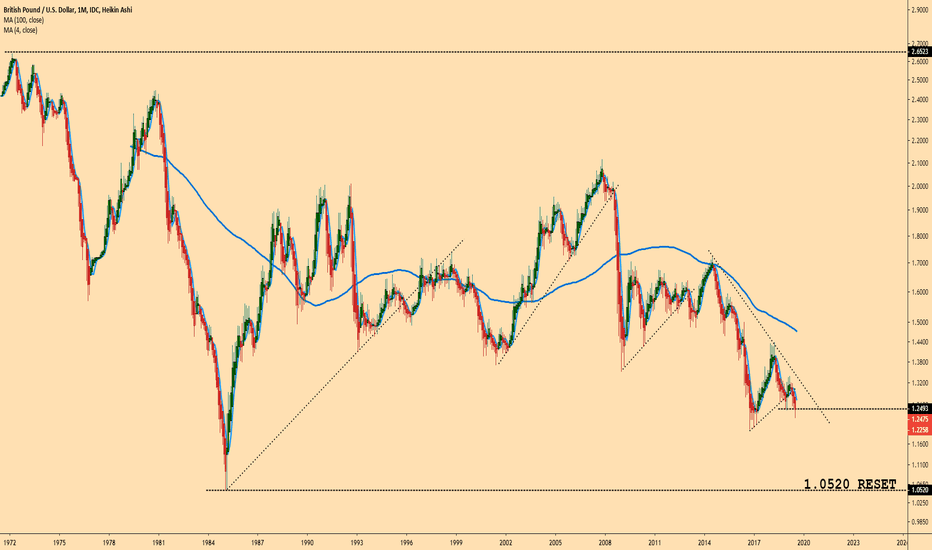Click the 1.2493 horizontal line price label
The width and height of the screenshot is (932, 550).
point(920,409)
